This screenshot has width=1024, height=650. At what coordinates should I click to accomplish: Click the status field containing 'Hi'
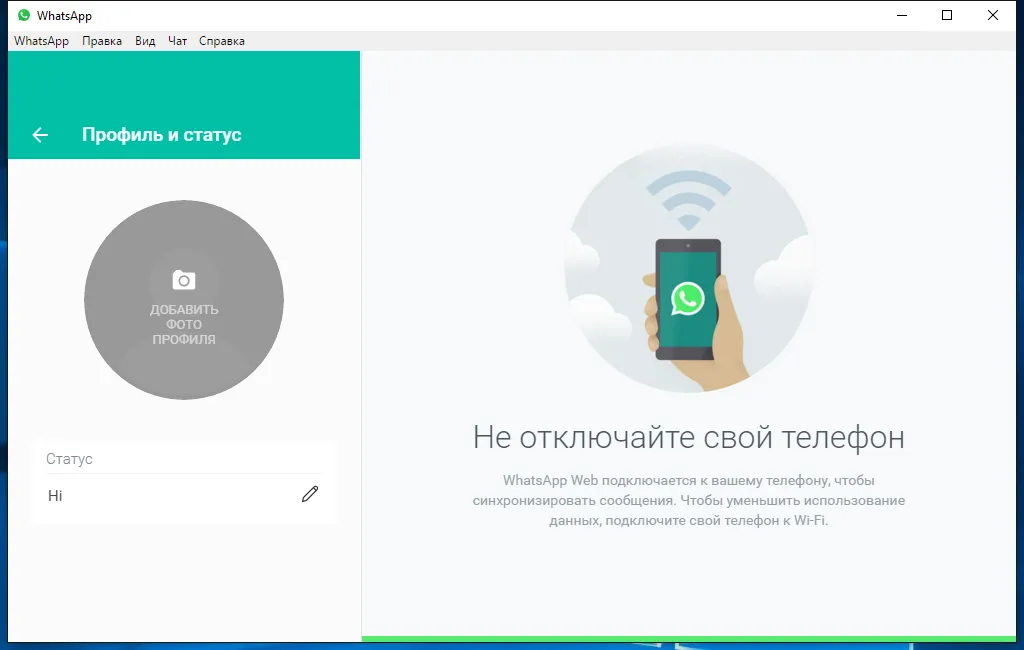coord(184,496)
